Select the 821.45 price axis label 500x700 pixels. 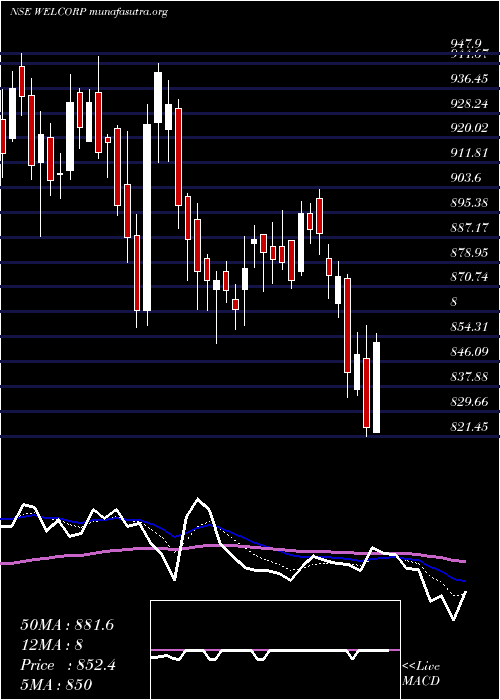(x=469, y=427)
